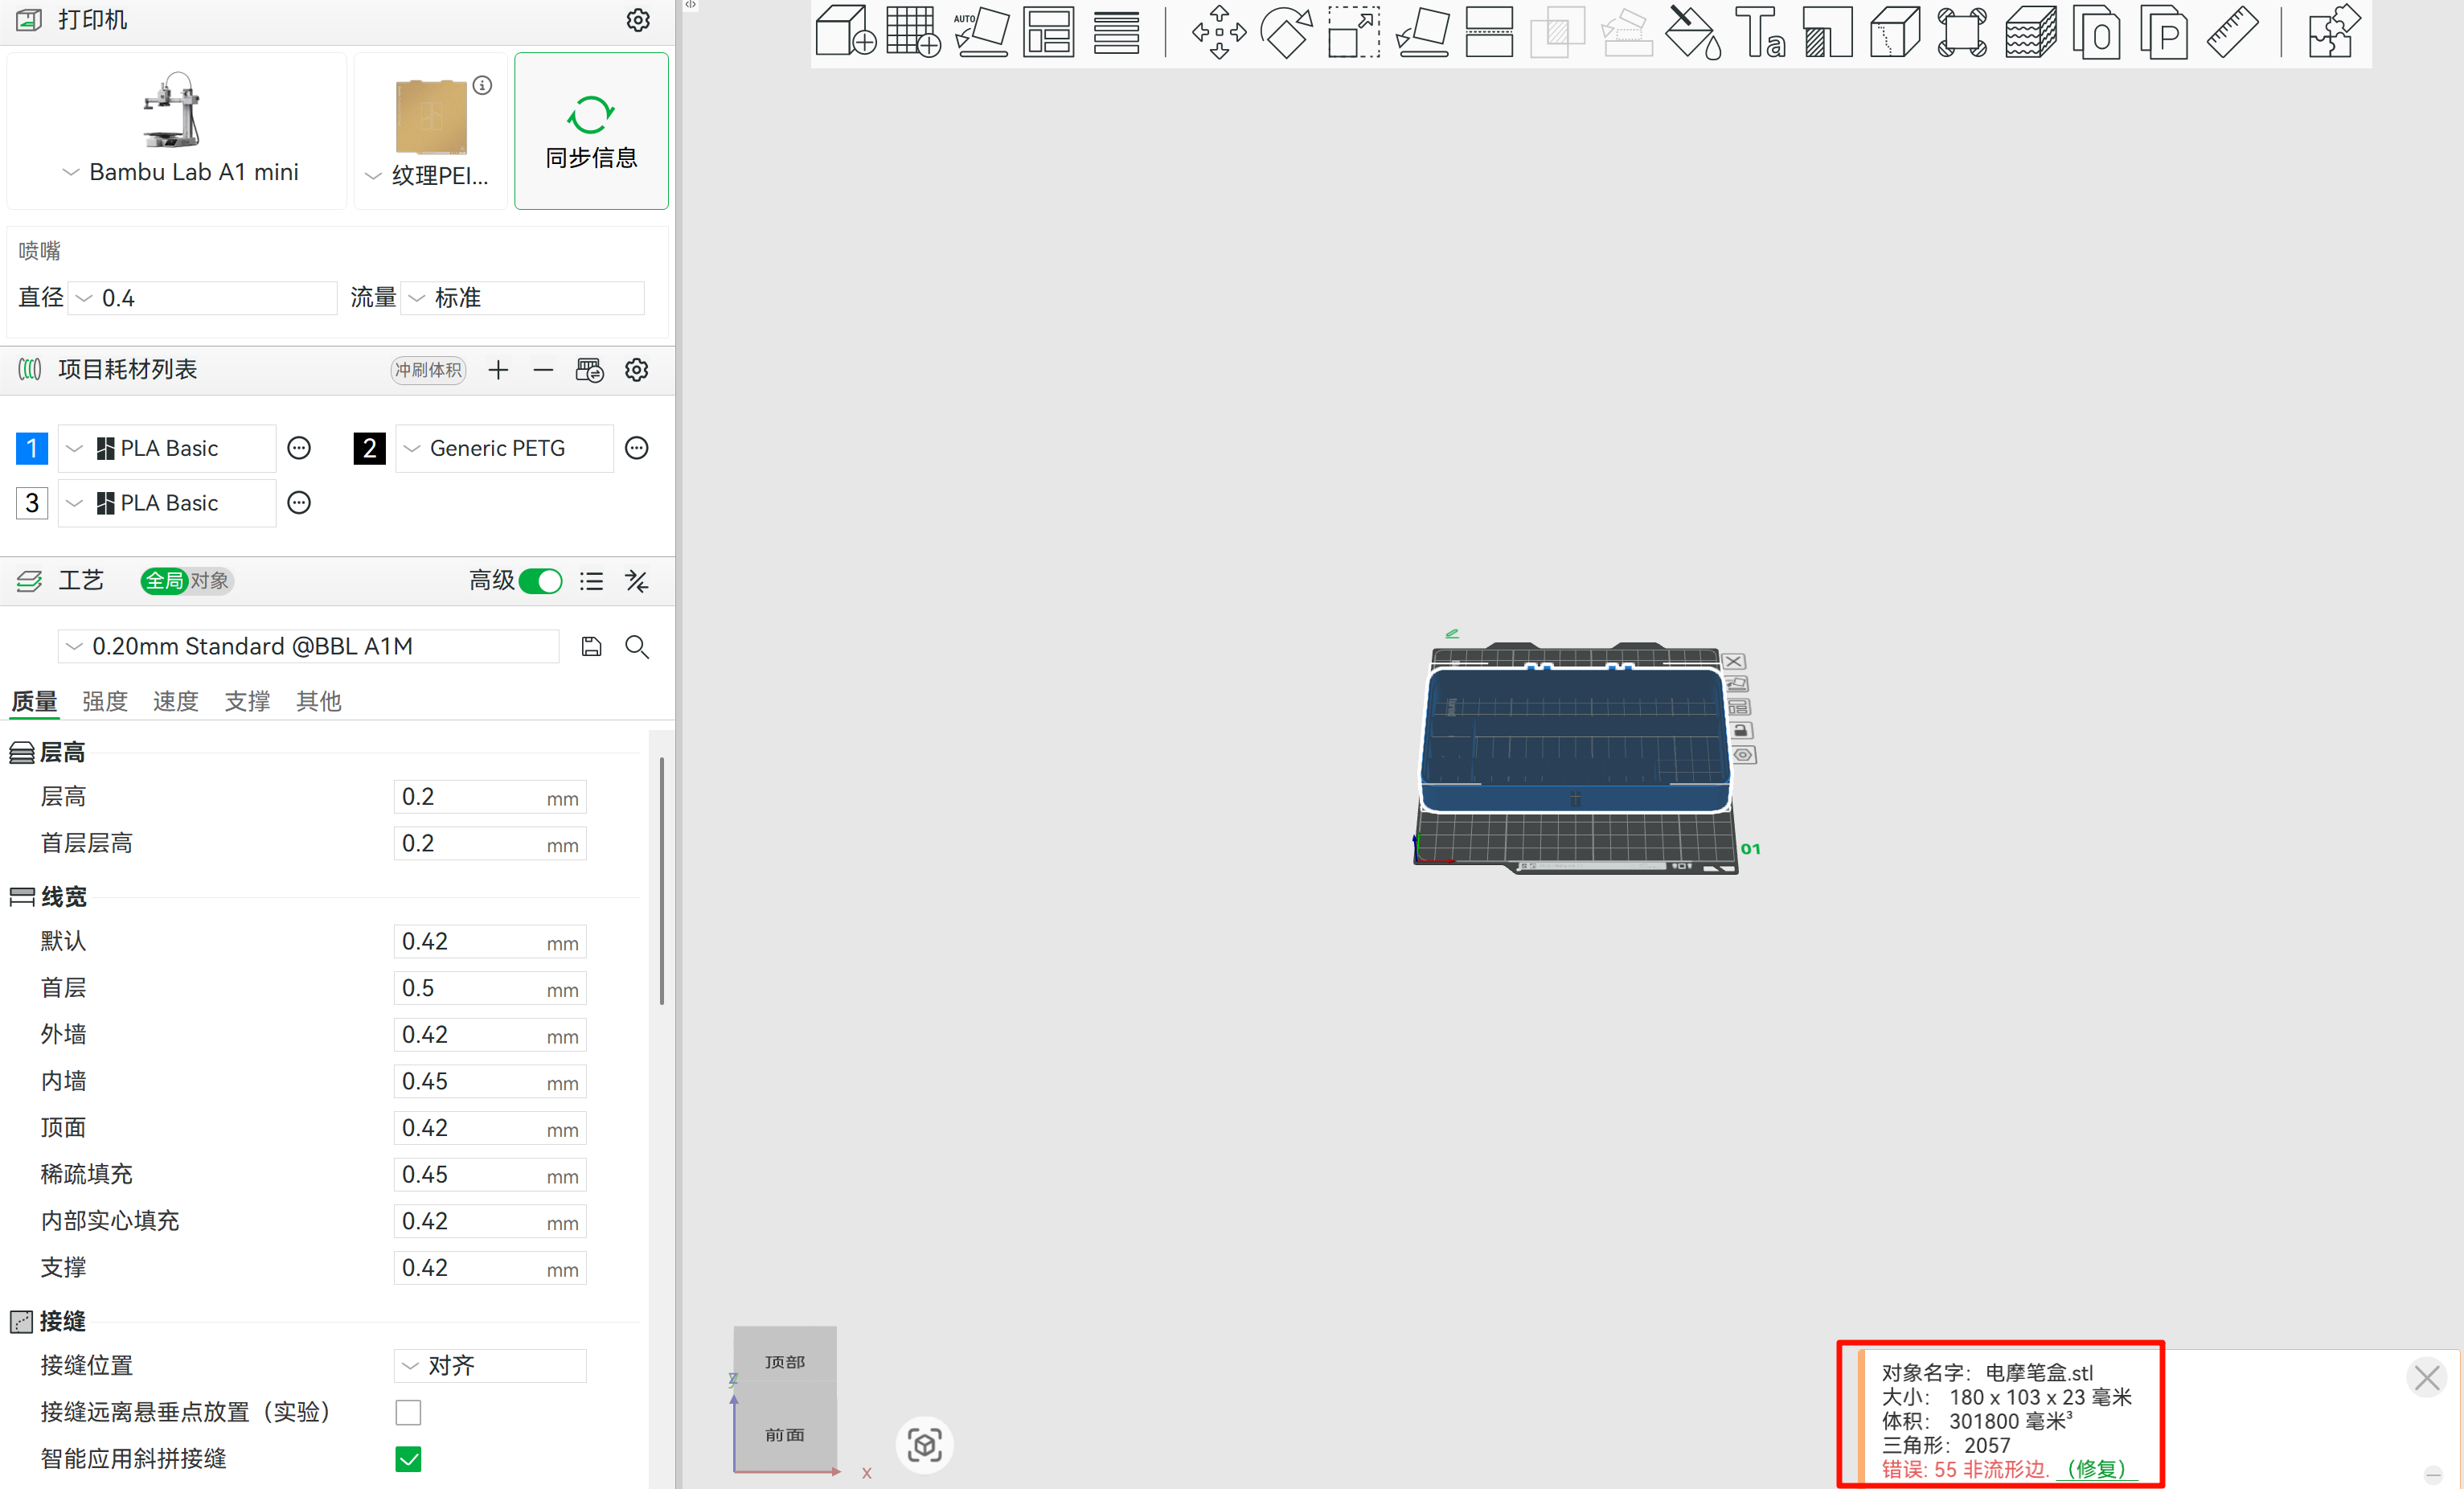Switch to the 支撑 tab
This screenshot has height=1489, width=2464.
(247, 701)
